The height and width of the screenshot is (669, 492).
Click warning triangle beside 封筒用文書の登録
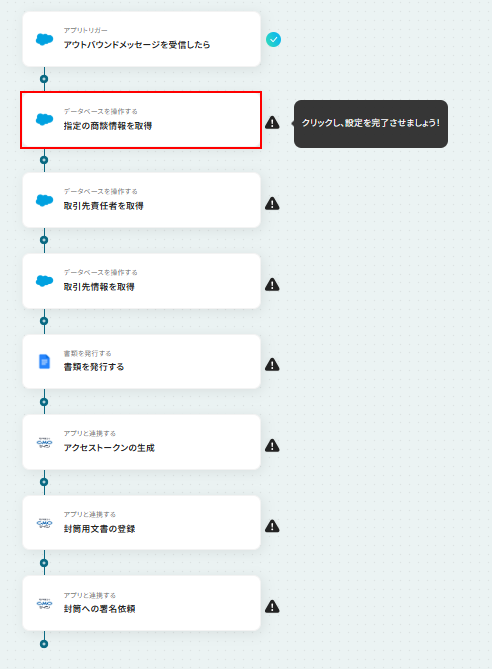pos(272,526)
